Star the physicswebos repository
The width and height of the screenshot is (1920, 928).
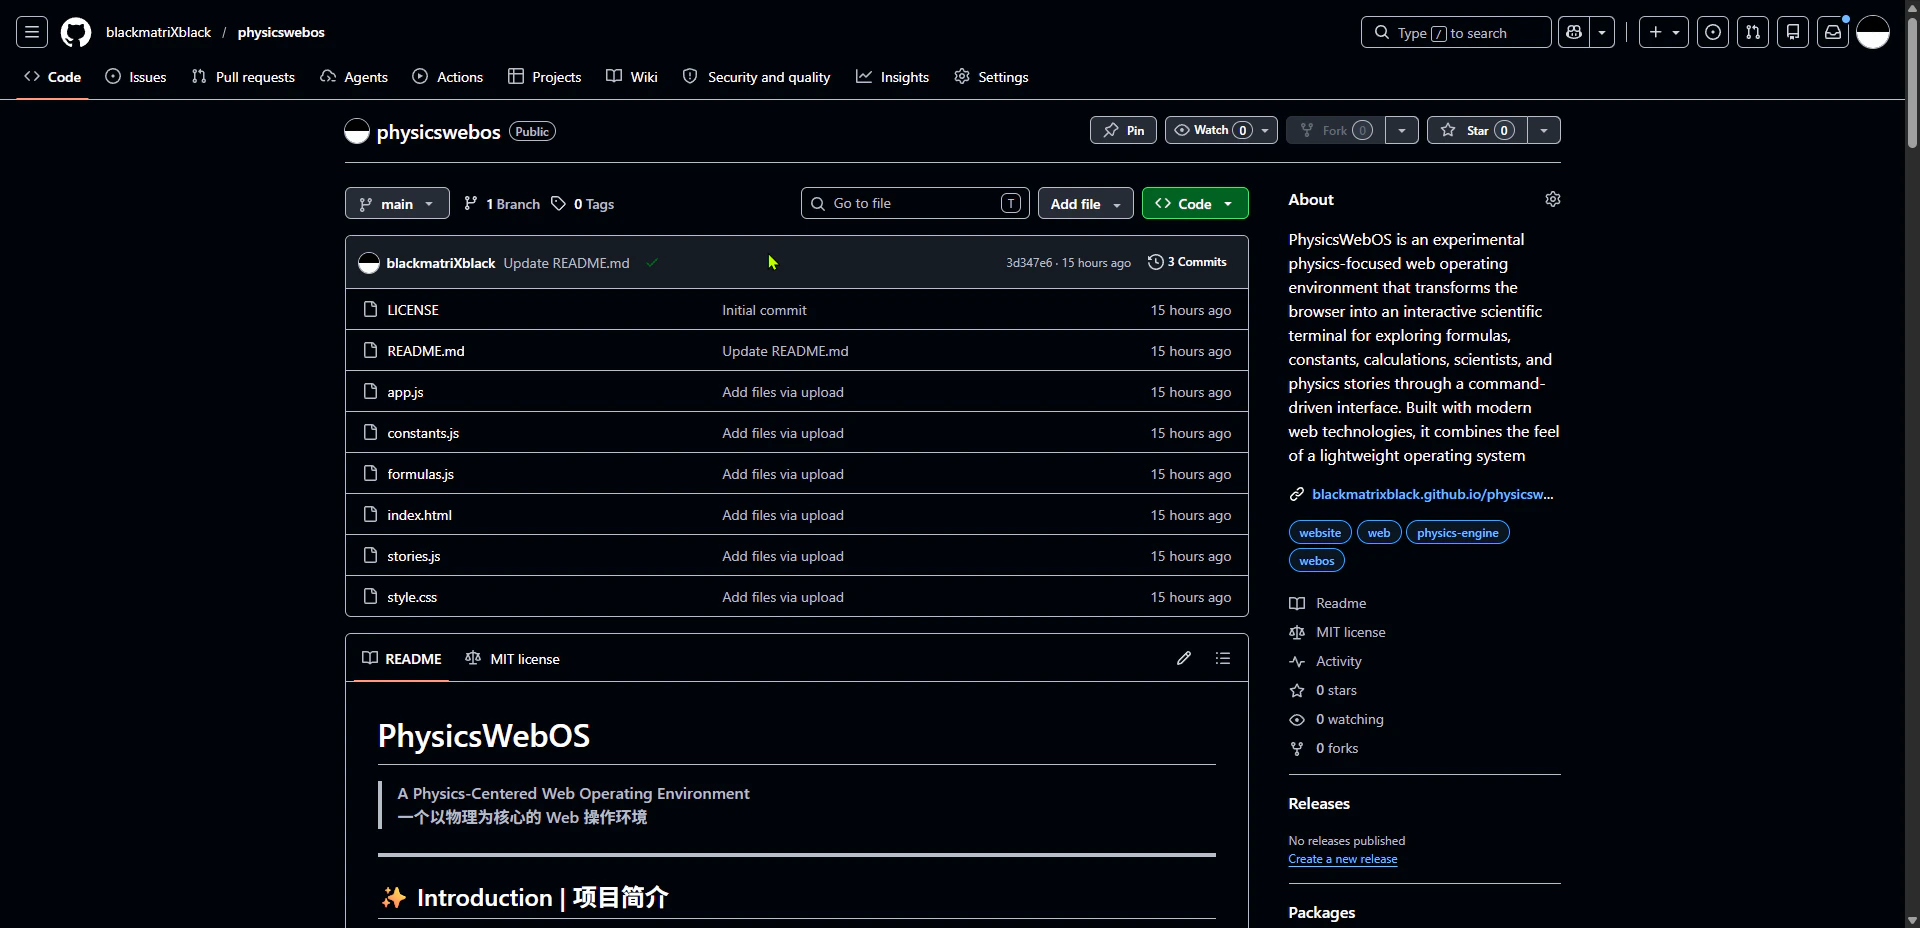click(1477, 130)
